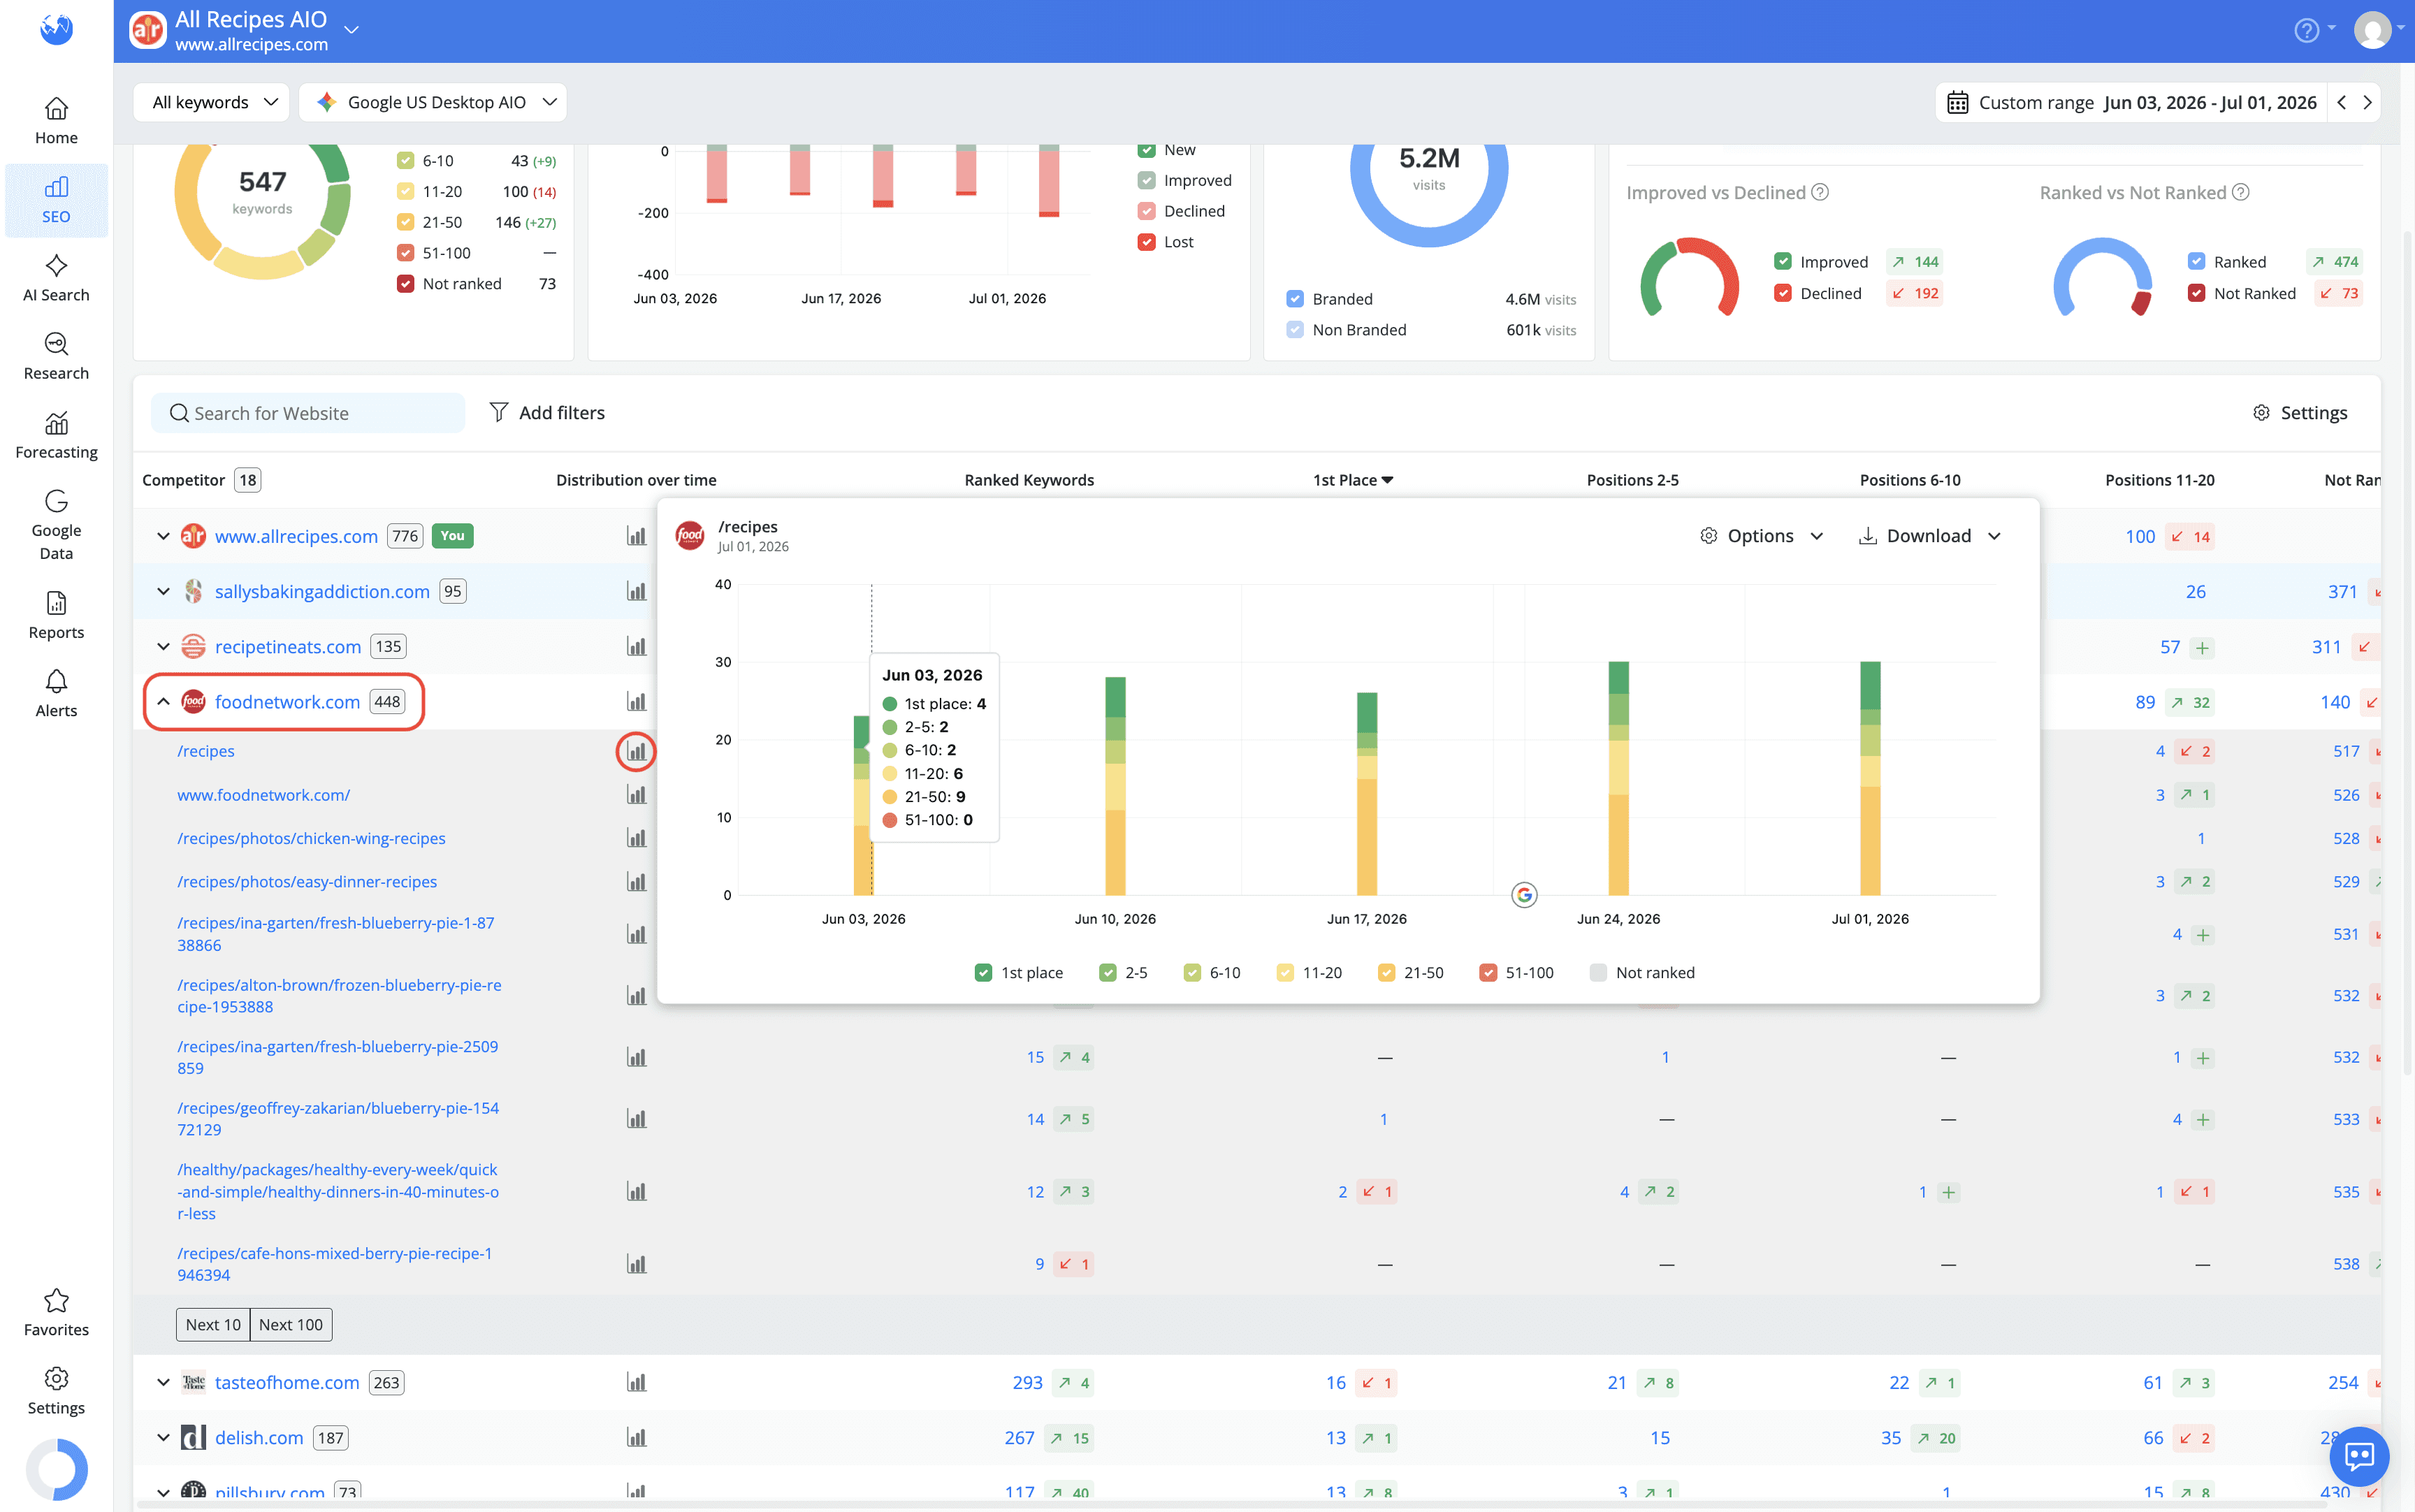Toggle the 1st place chart legend checkbox
The image size is (2415, 1512).
click(983, 972)
